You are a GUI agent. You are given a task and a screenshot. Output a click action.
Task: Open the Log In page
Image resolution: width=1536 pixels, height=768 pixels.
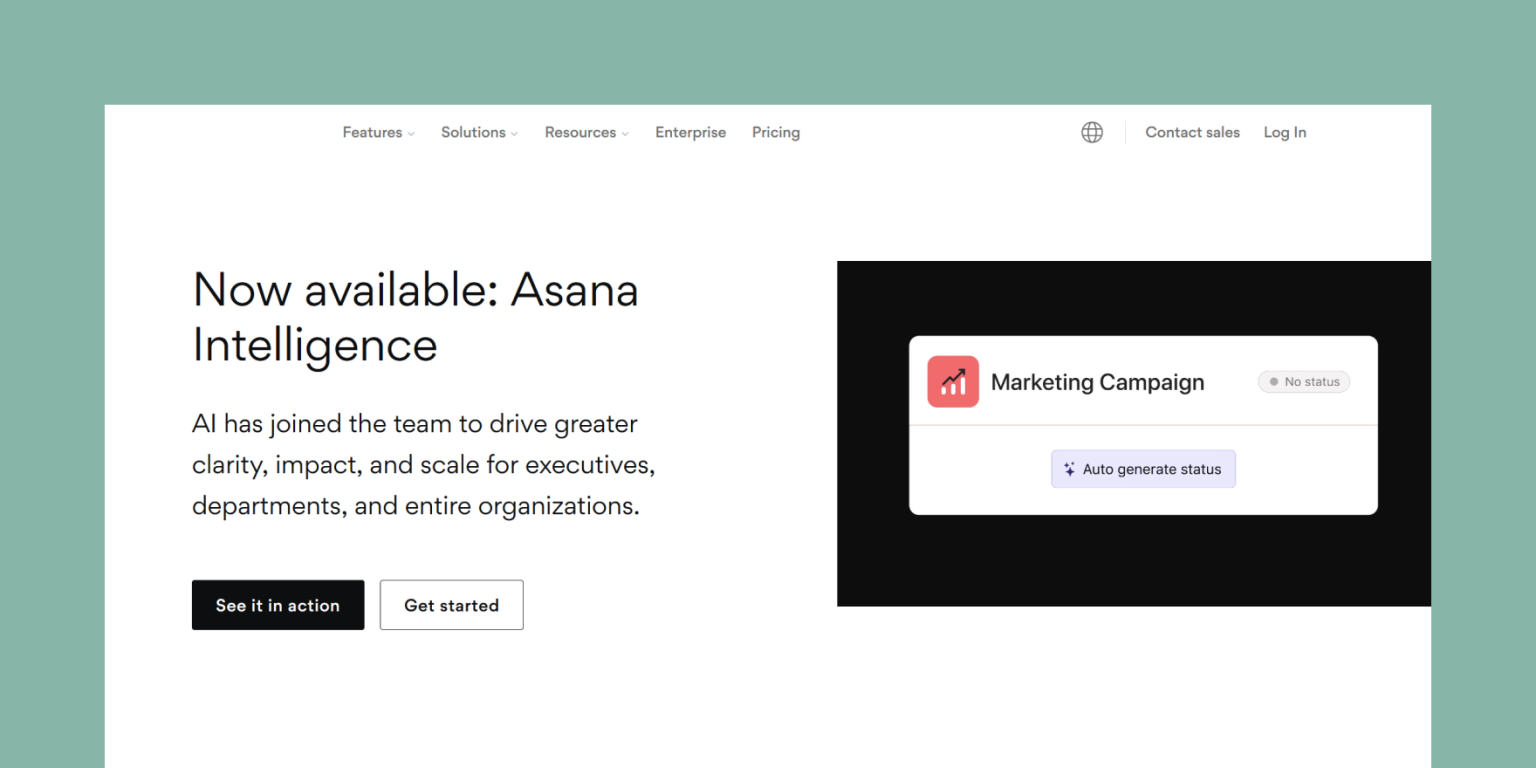coord(1284,132)
